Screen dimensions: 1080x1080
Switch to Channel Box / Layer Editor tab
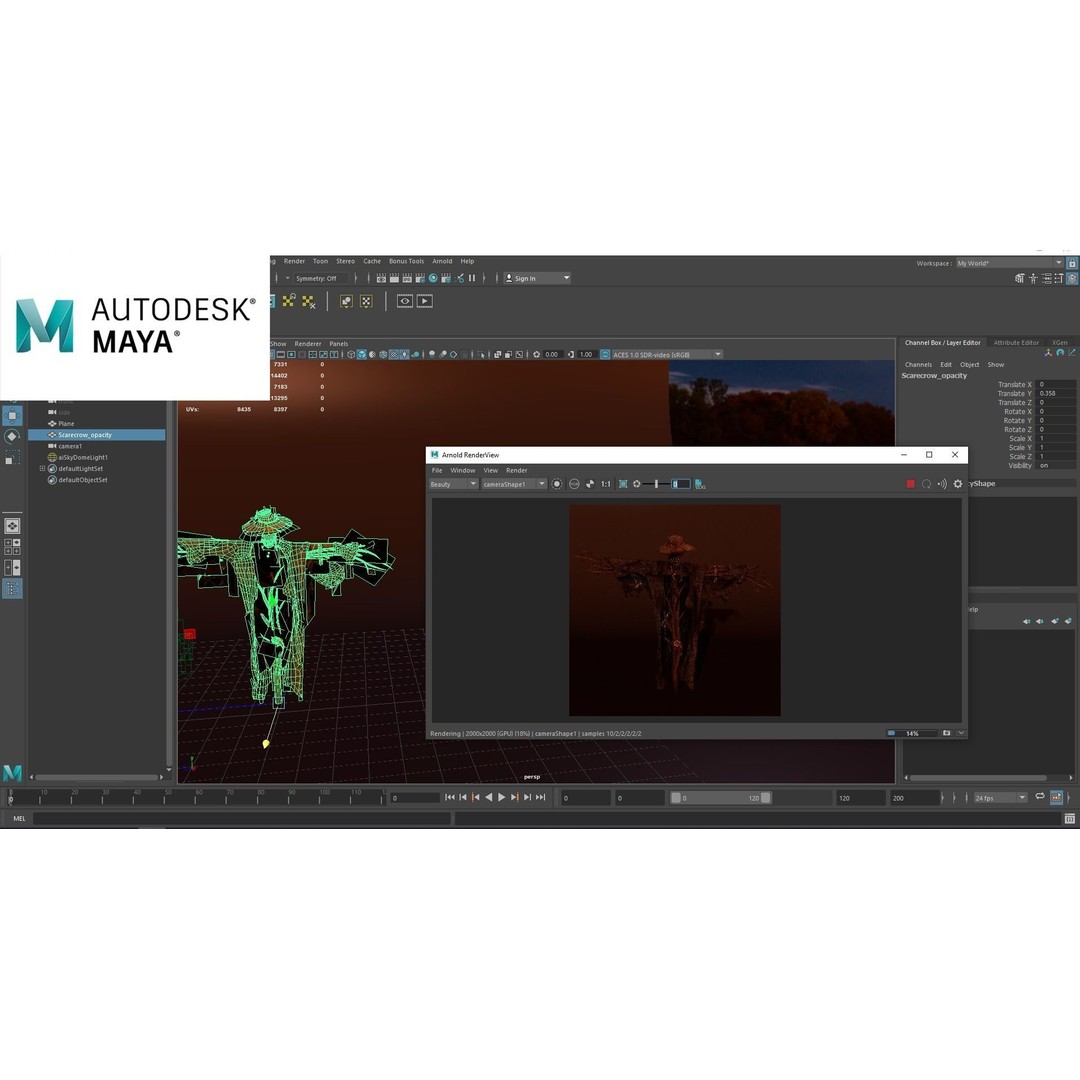pyautogui.click(x=942, y=342)
